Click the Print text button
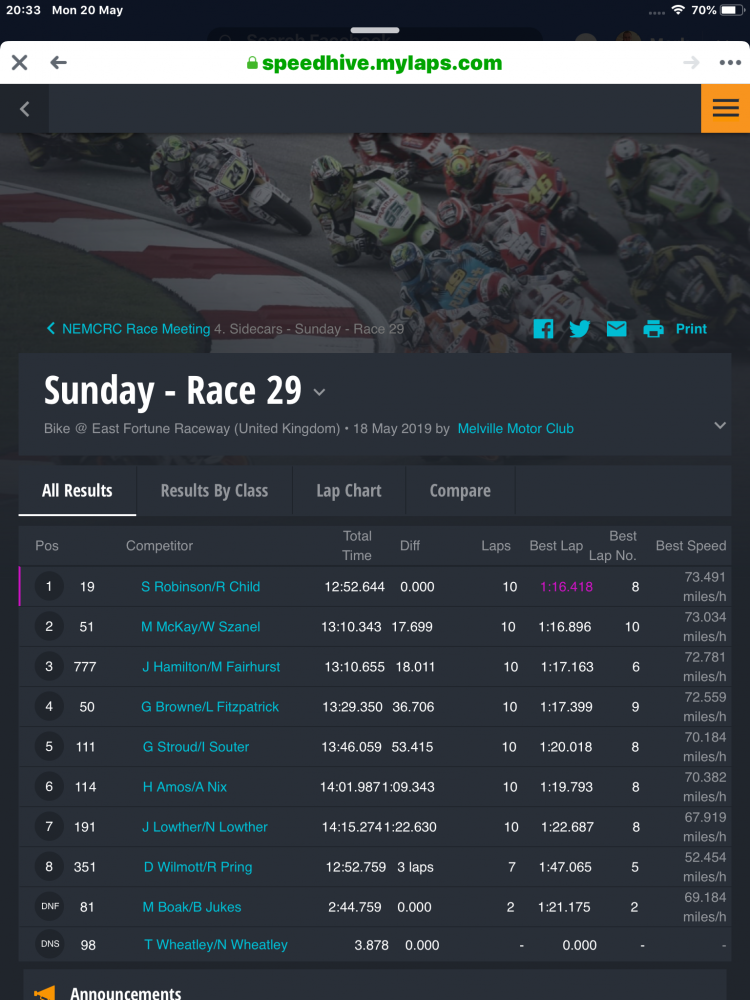Viewport: 750px width, 1000px height. click(691, 329)
